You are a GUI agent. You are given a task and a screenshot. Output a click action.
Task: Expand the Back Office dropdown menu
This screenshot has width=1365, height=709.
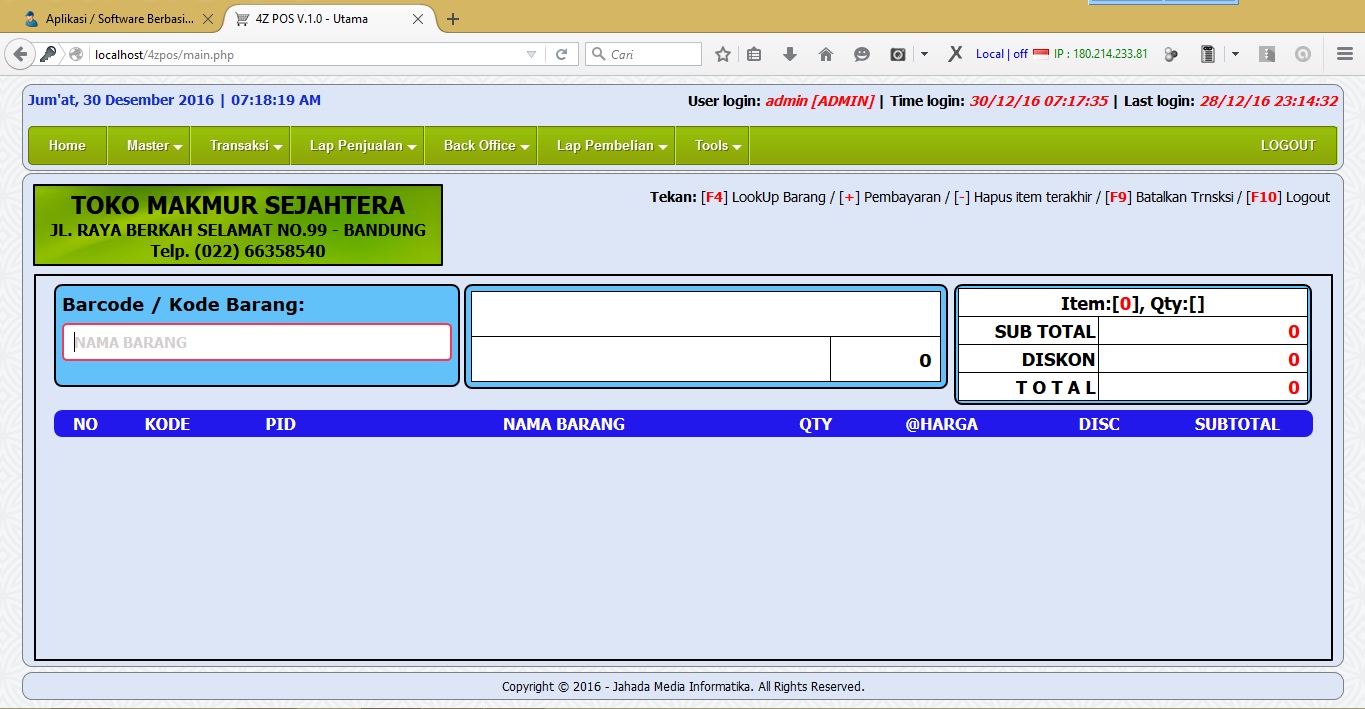(481, 146)
